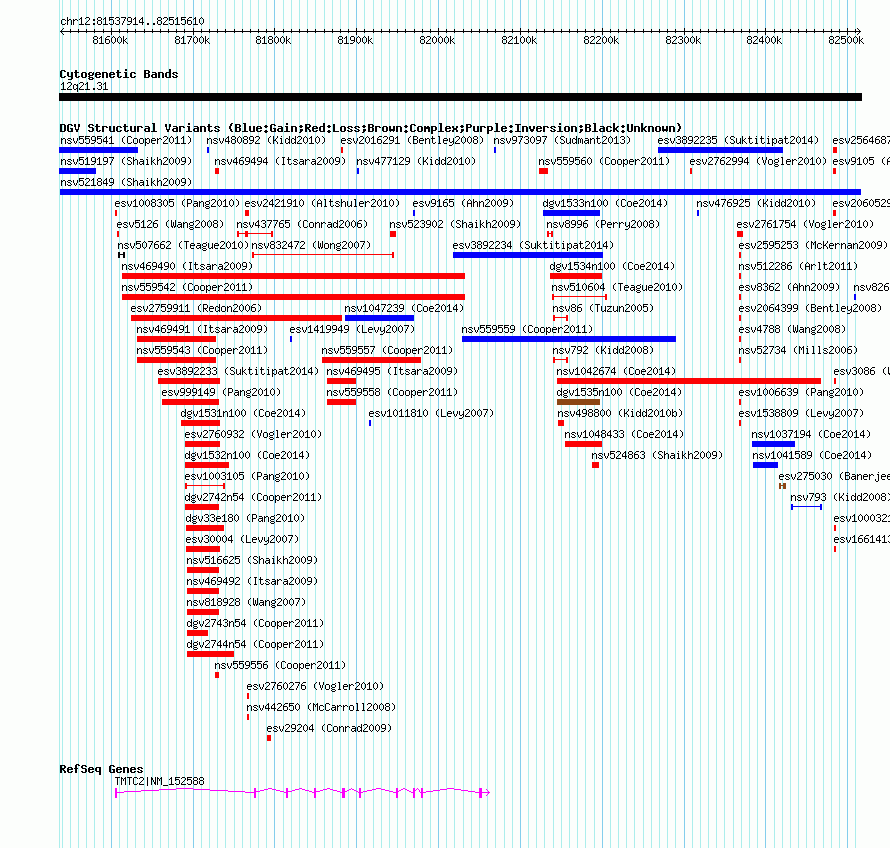Open the nsv1037194 (Coe2014) variant label
The height and width of the screenshot is (848, 890).
[x=811, y=434]
